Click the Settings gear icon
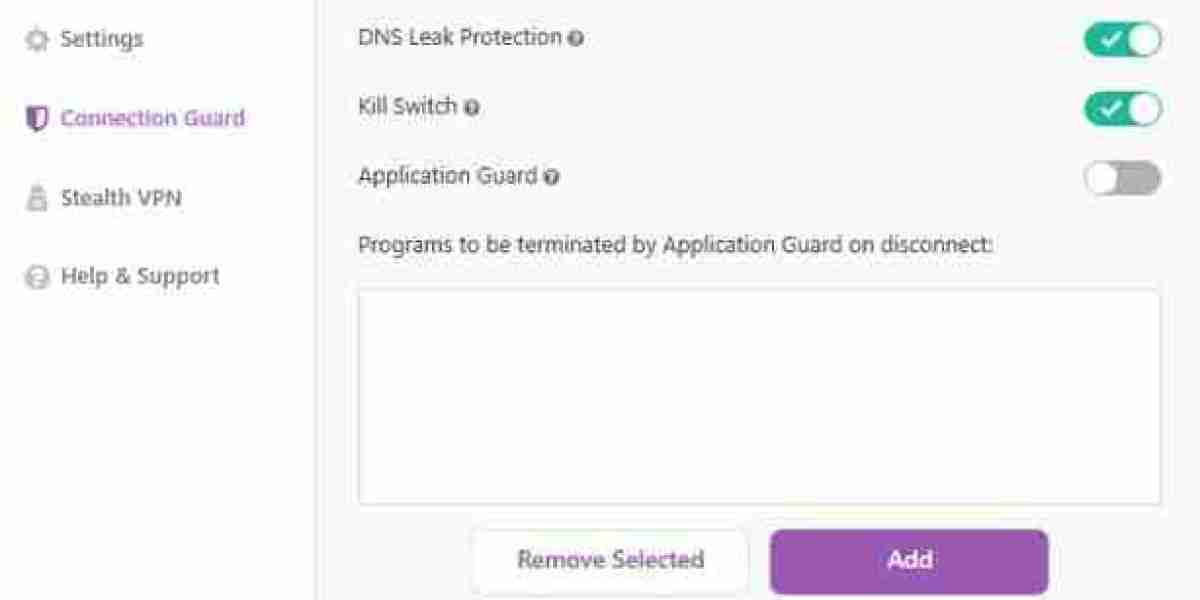The width and height of the screenshot is (1200, 600). [x=37, y=38]
